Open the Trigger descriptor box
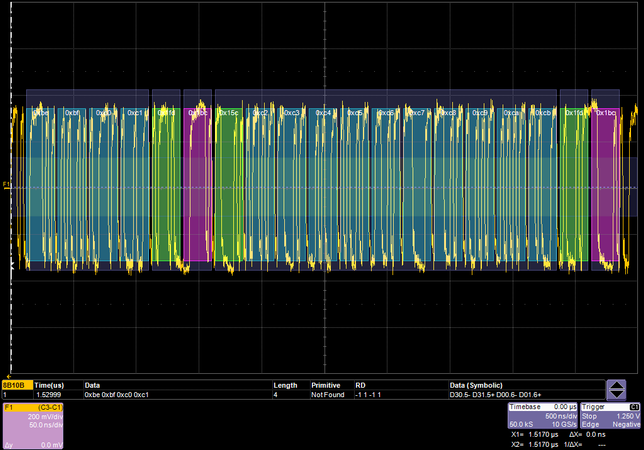Image resolution: width=644 pixels, height=450 pixels. pos(610,416)
